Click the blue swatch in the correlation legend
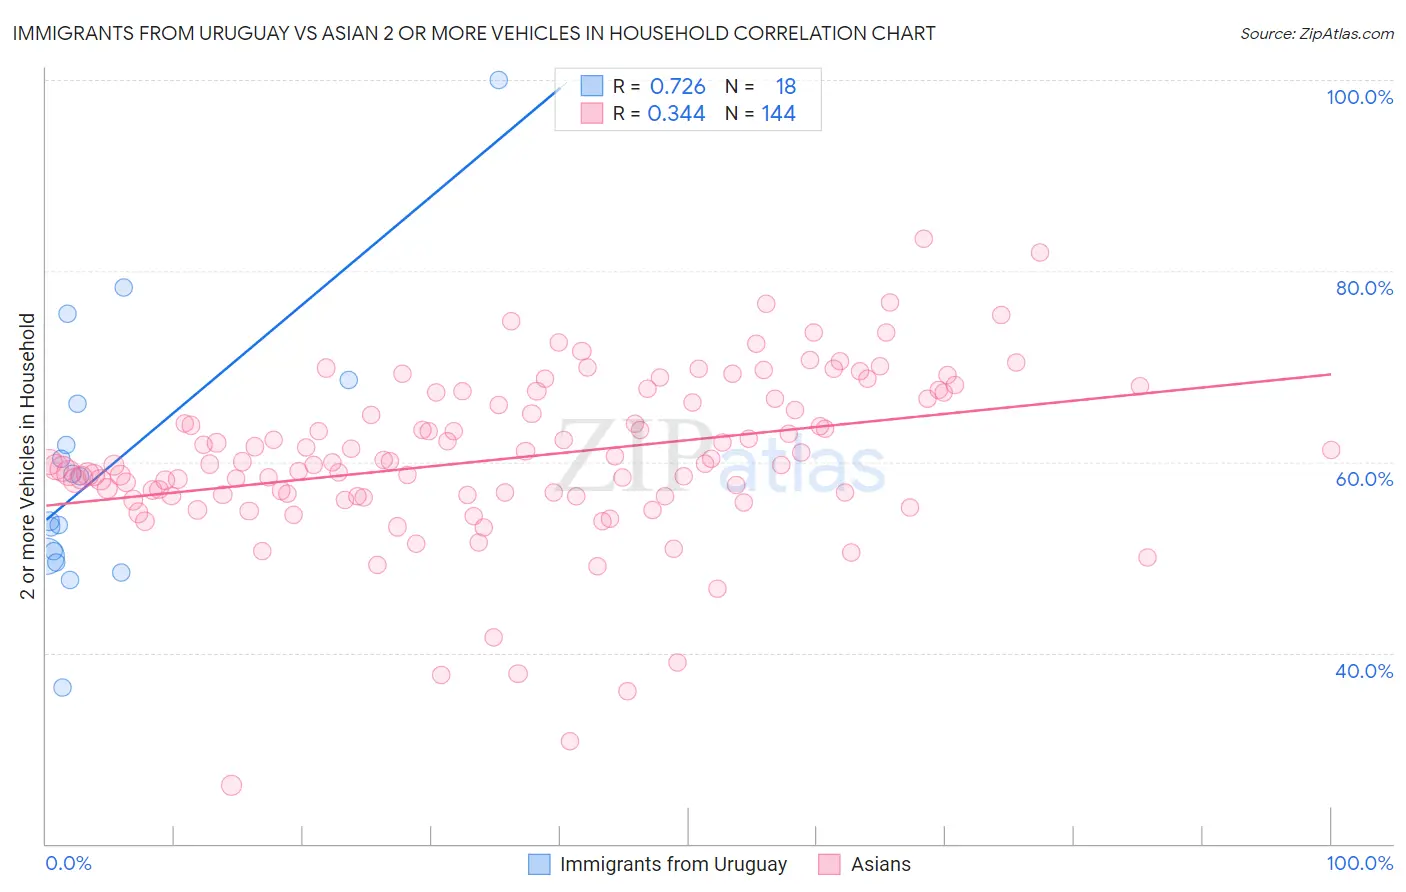1406x892 pixels. click(x=592, y=86)
